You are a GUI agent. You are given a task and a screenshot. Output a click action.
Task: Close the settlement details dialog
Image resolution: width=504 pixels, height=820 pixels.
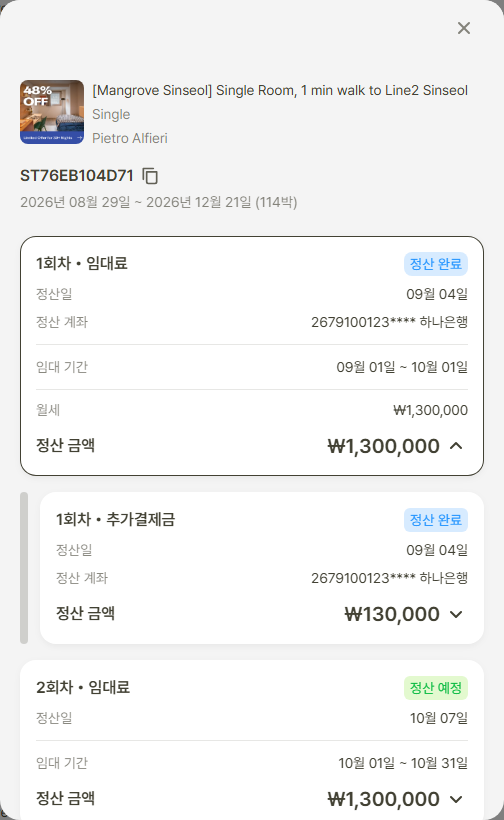[464, 28]
